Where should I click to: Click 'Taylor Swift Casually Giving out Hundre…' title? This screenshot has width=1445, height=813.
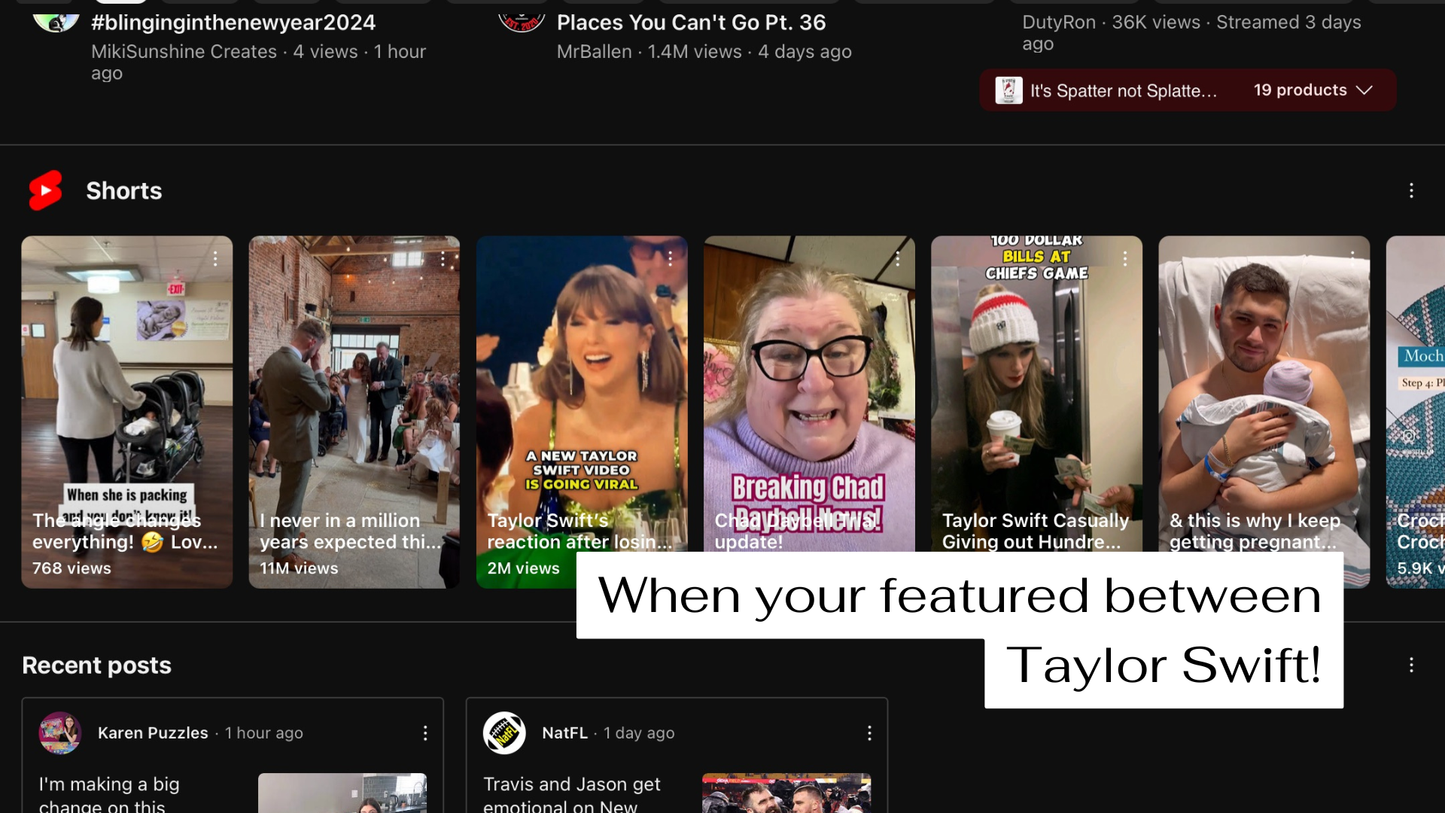1036,531
